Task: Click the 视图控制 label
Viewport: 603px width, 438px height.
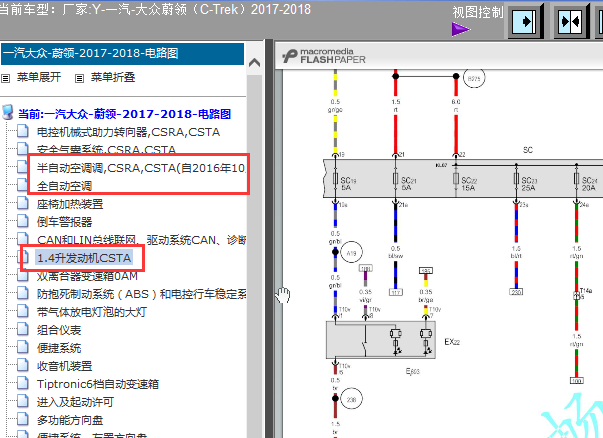Action: 478,12
